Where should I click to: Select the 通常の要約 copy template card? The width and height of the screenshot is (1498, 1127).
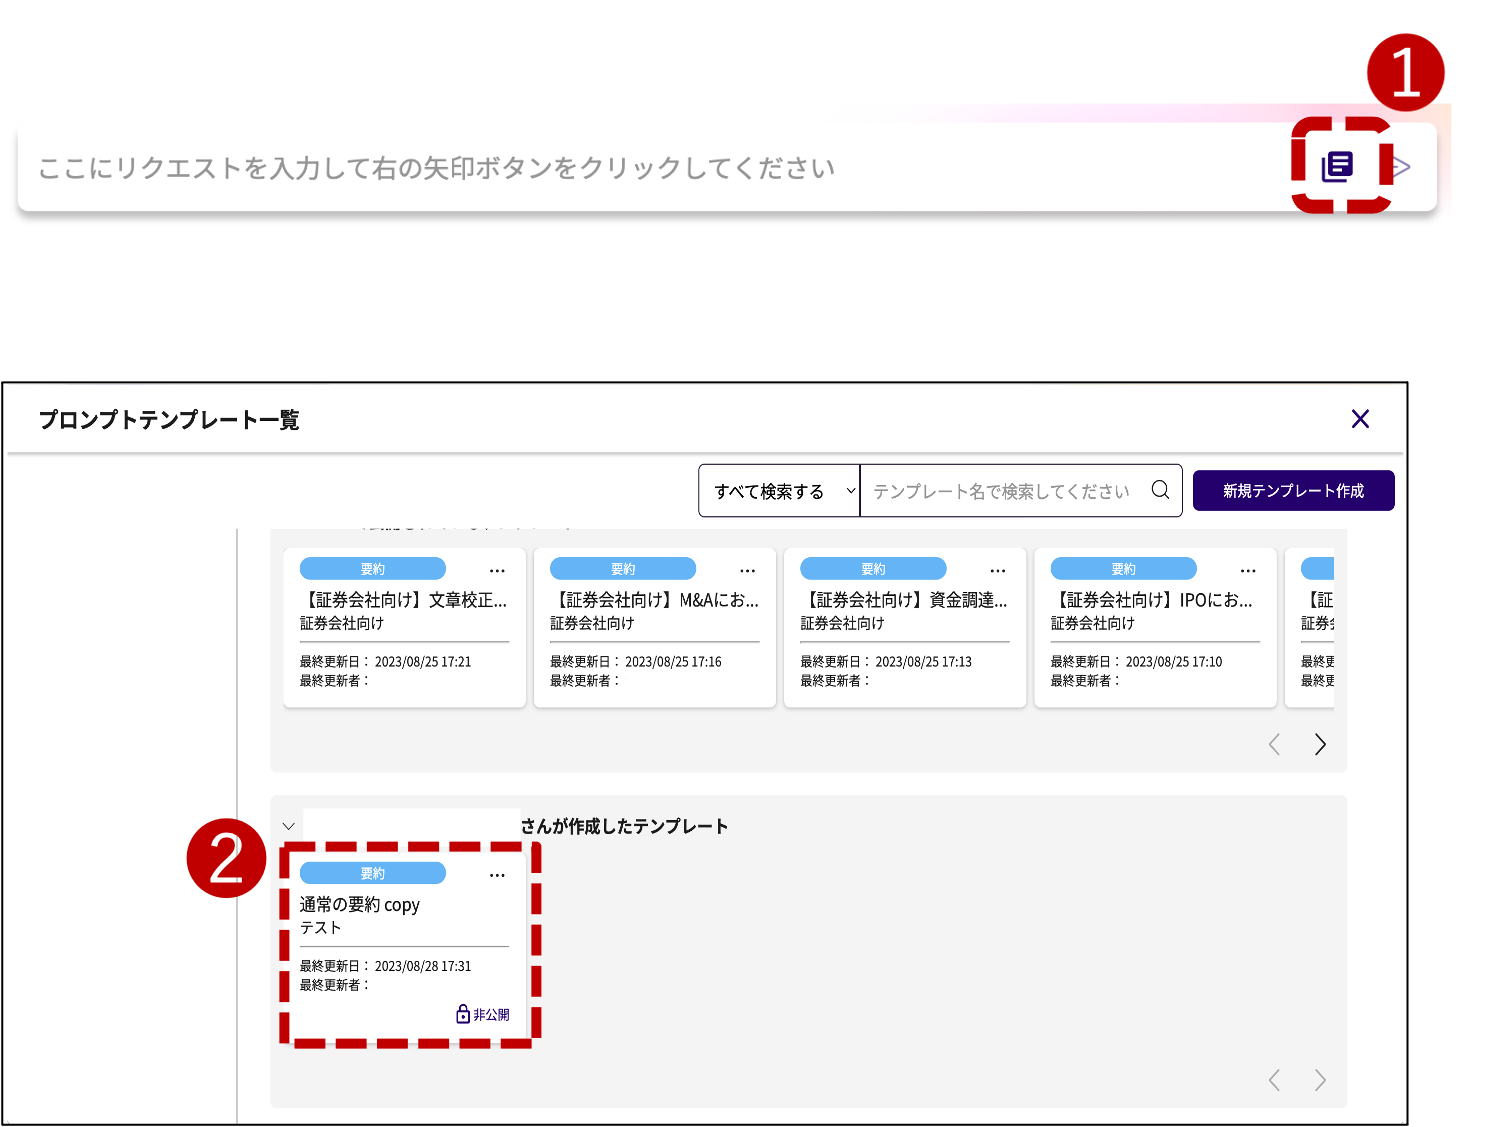[403, 930]
